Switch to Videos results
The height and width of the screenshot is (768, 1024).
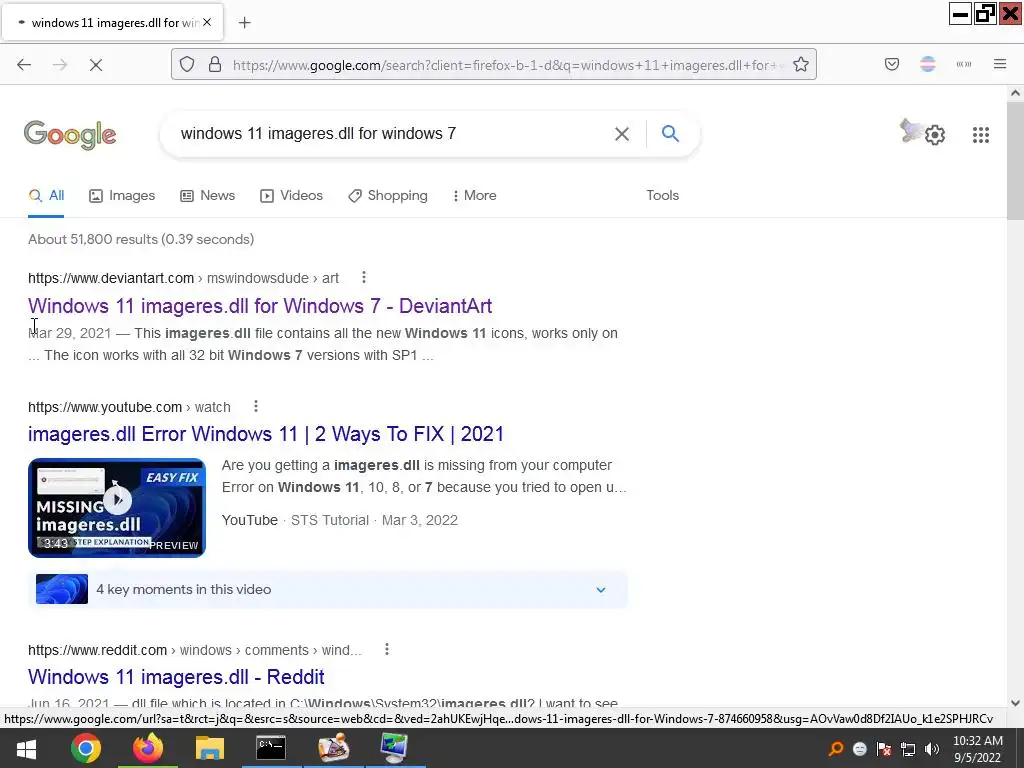[291, 195]
